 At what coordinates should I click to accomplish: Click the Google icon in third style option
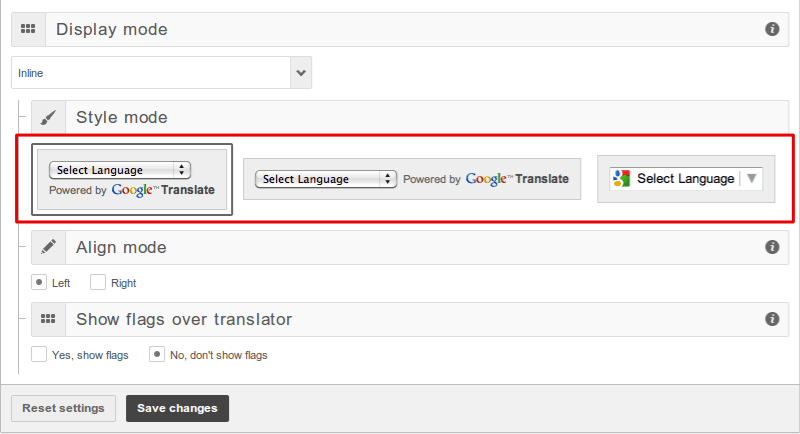621,178
